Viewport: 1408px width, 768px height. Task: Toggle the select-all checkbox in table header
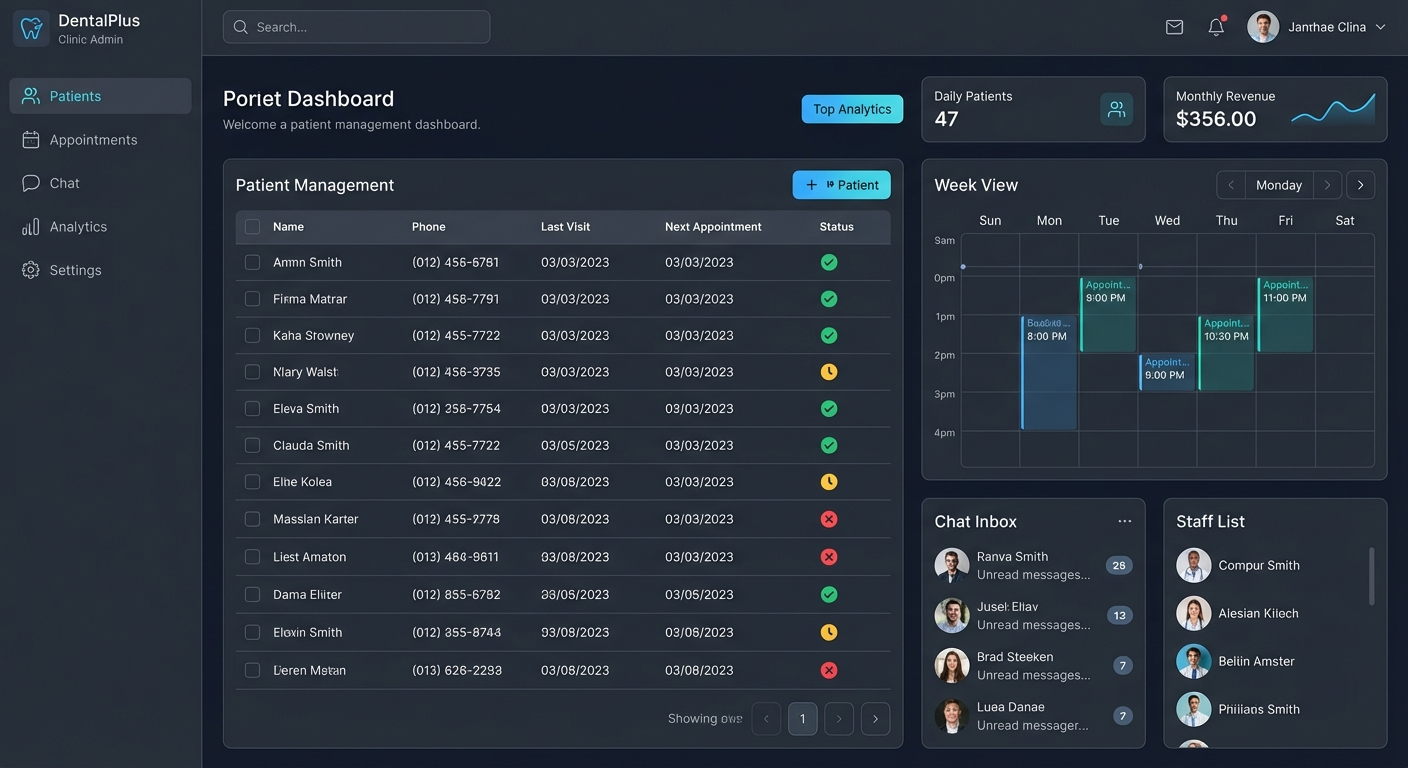252,227
